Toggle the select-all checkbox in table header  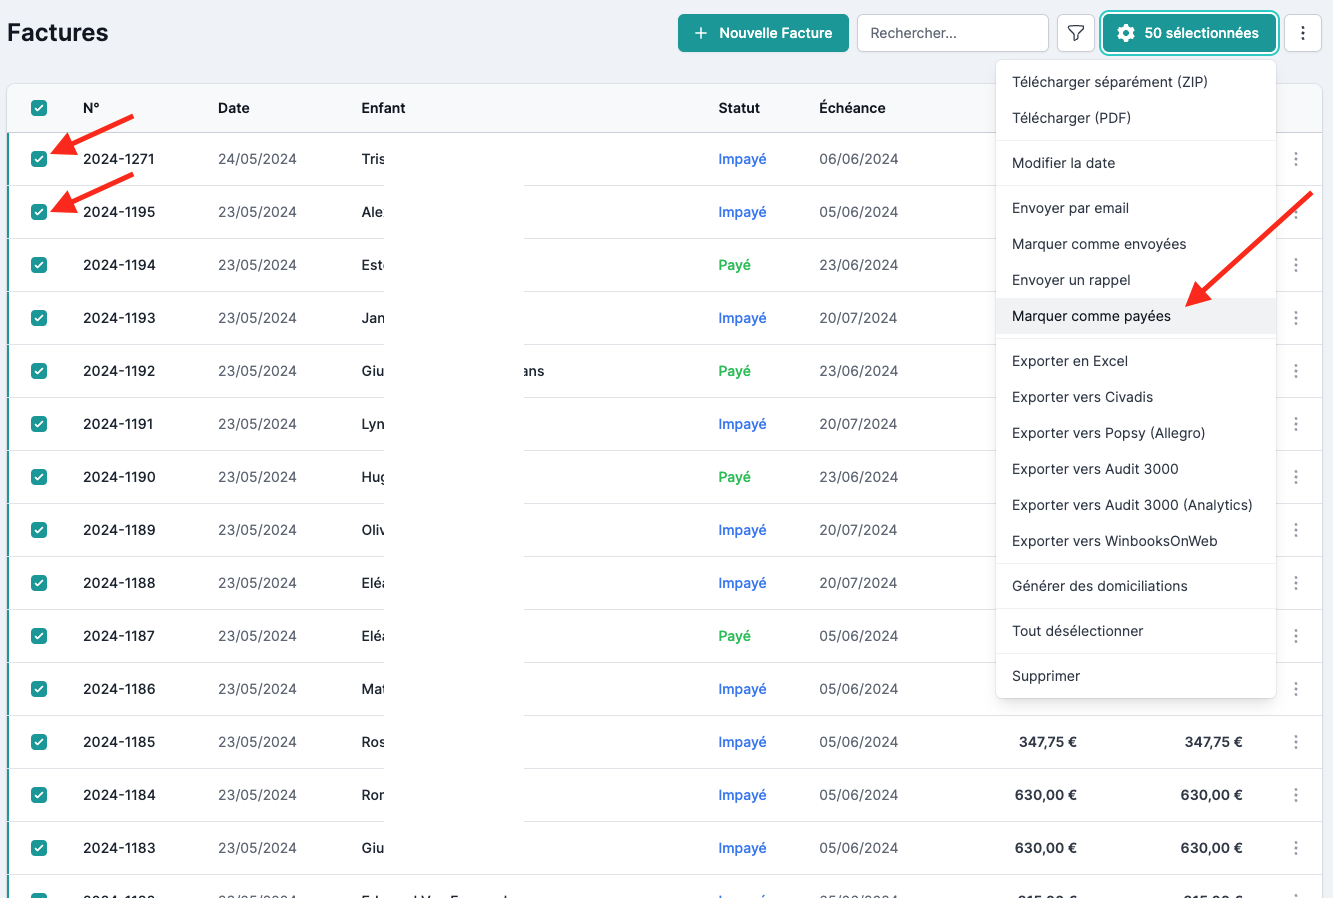(39, 108)
